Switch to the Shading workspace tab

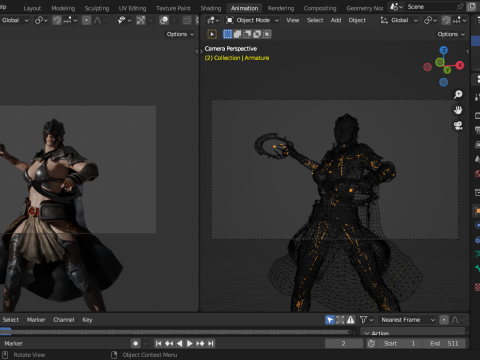[211, 8]
